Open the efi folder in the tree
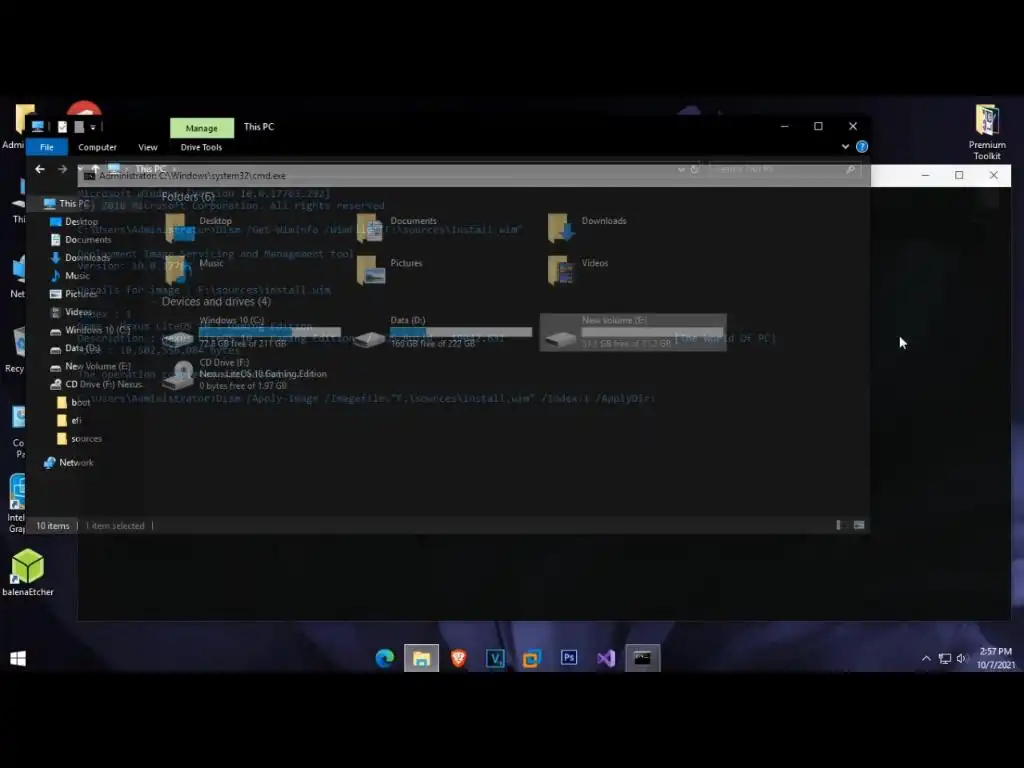Viewport: 1024px width, 768px height. 69,421
